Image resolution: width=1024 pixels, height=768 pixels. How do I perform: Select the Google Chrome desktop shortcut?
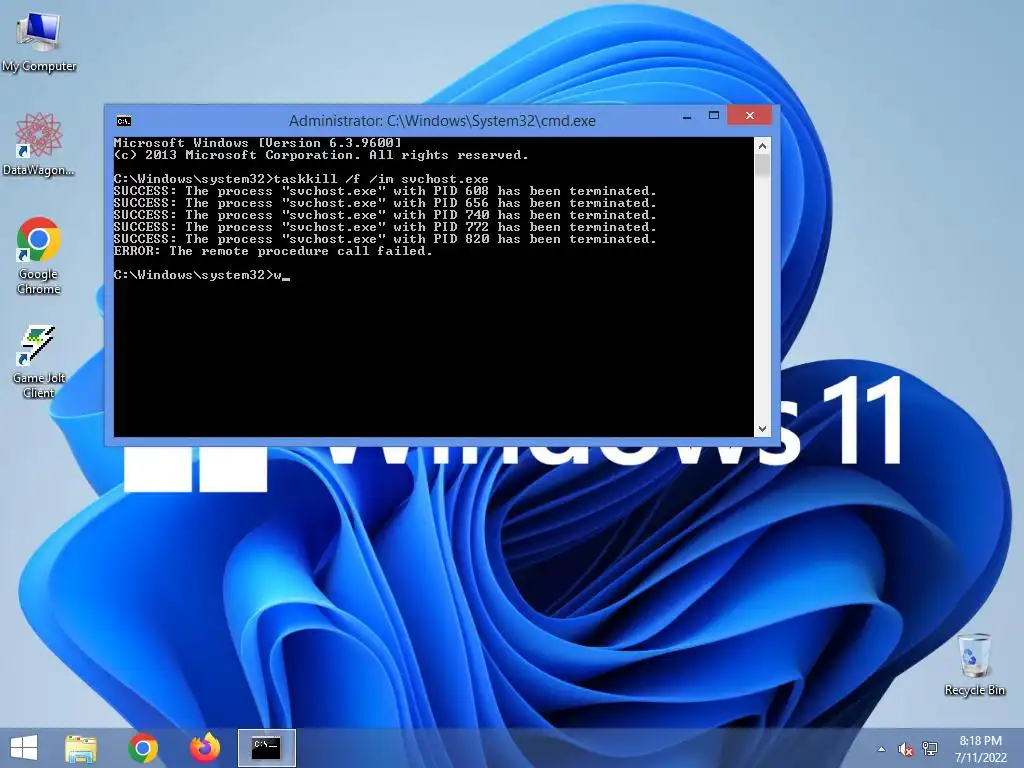[39, 255]
